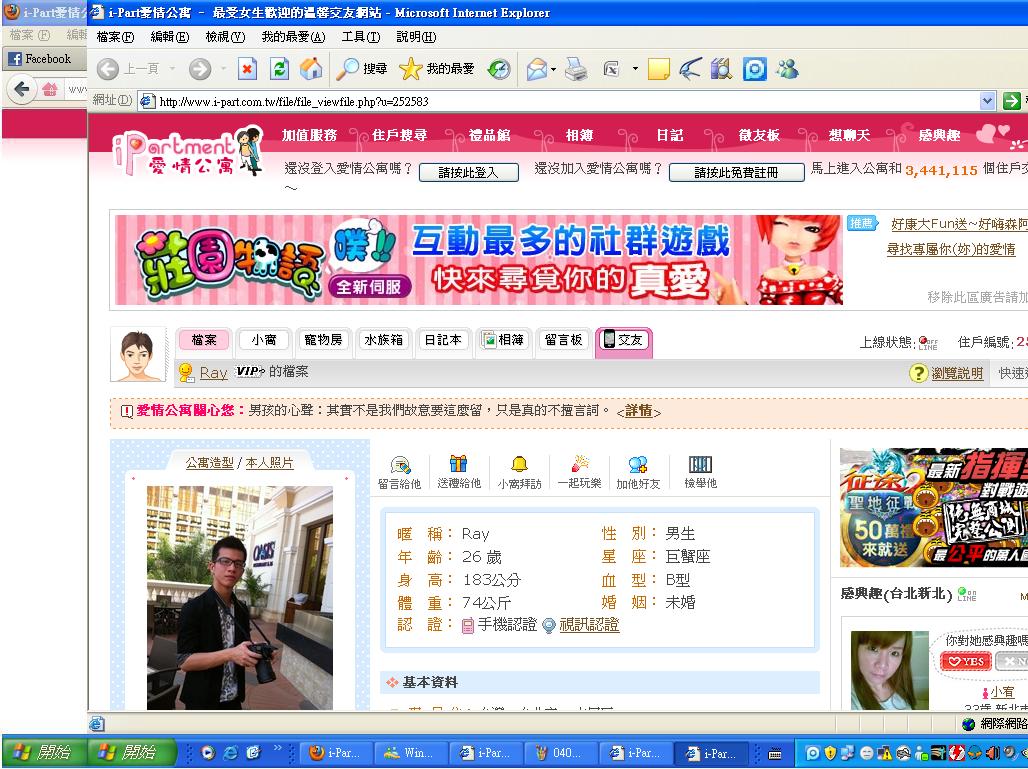Click the 請按此登入 login button

[x=469, y=172]
